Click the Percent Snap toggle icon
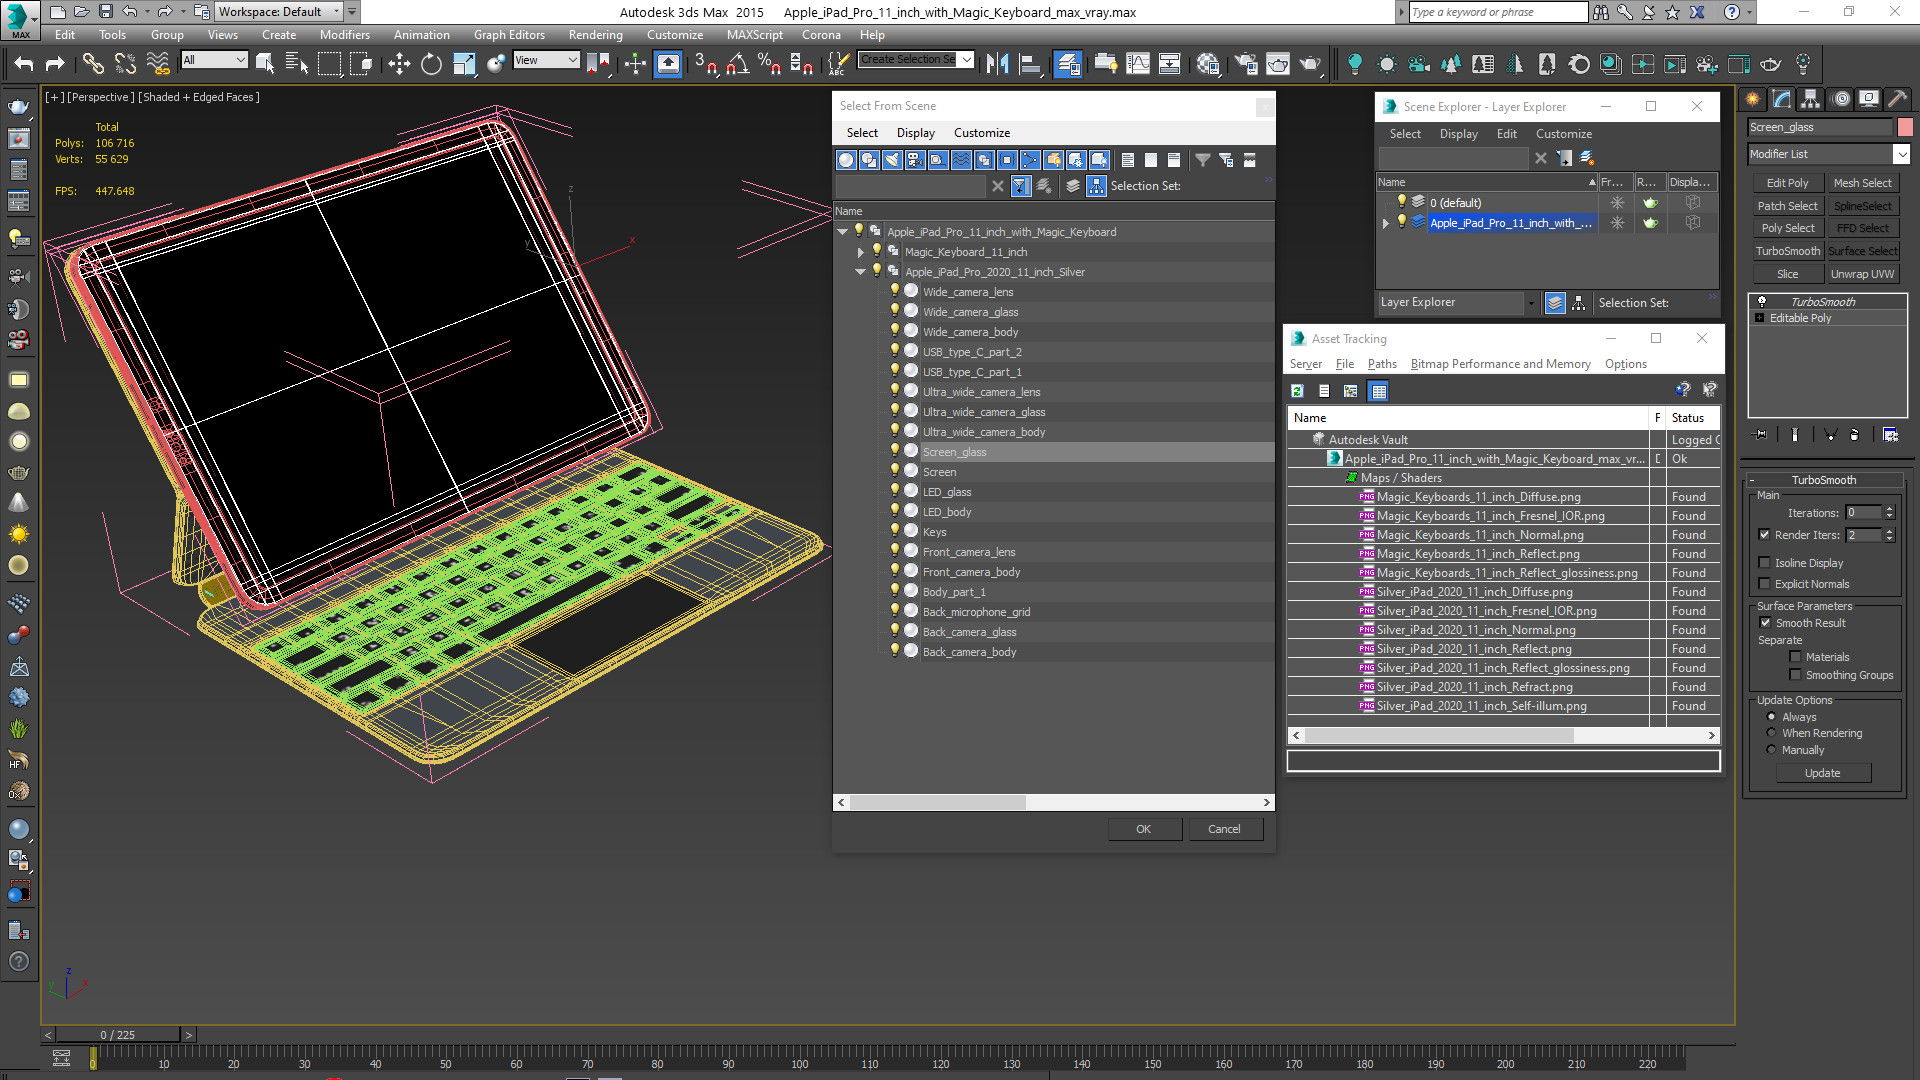The height and width of the screenshot is (1080, 1920). pyautogui.click(x=769, y=64)
